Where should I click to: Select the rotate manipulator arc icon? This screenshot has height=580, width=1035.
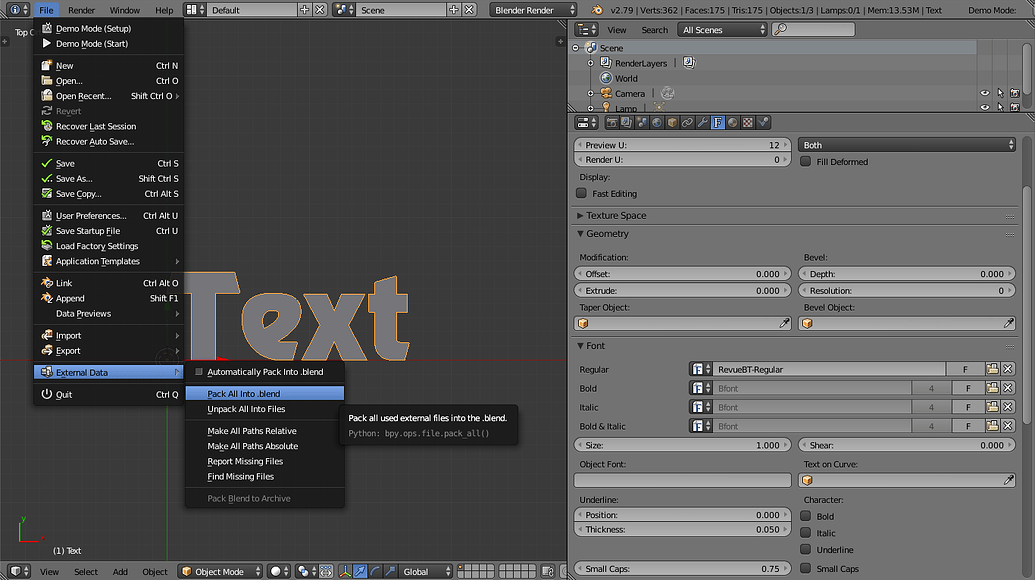pyautogui.click(x=376, y=571)
